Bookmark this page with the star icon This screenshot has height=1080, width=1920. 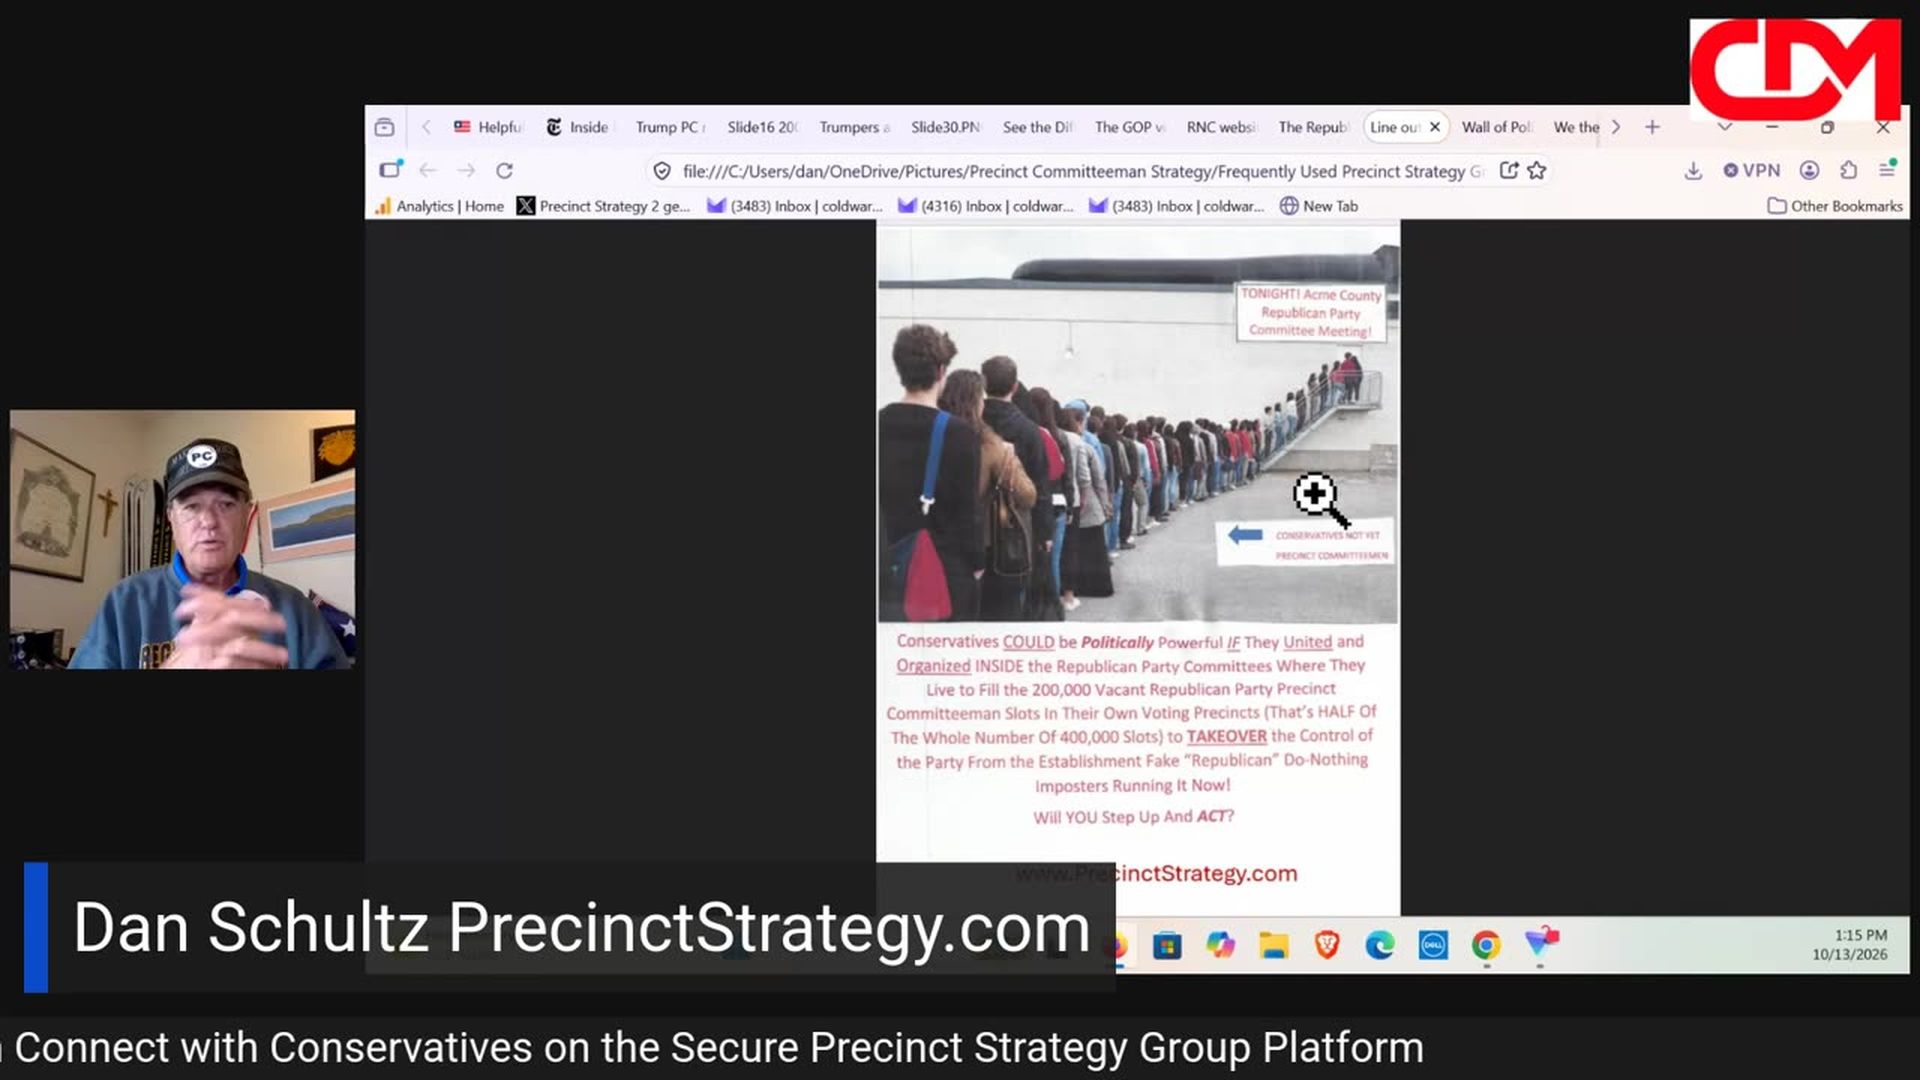pos(1537,171)
